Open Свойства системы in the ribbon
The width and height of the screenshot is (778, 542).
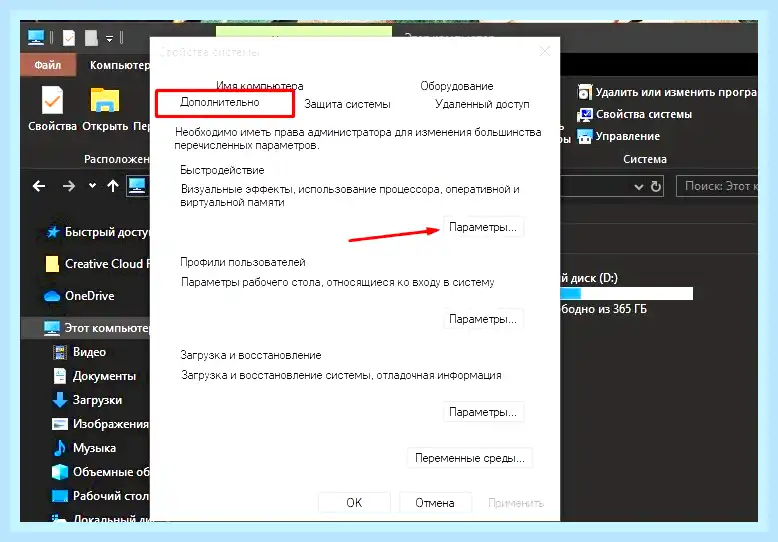click(x=635, y=114)
